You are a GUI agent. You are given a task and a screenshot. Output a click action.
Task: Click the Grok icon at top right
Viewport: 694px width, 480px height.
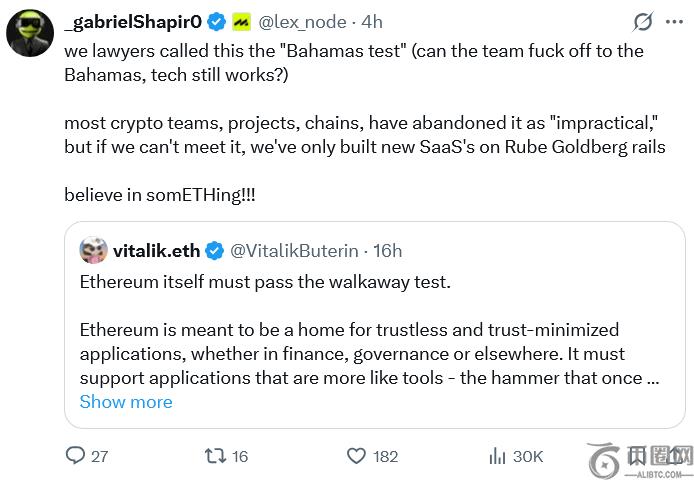(x=644, y=21)
